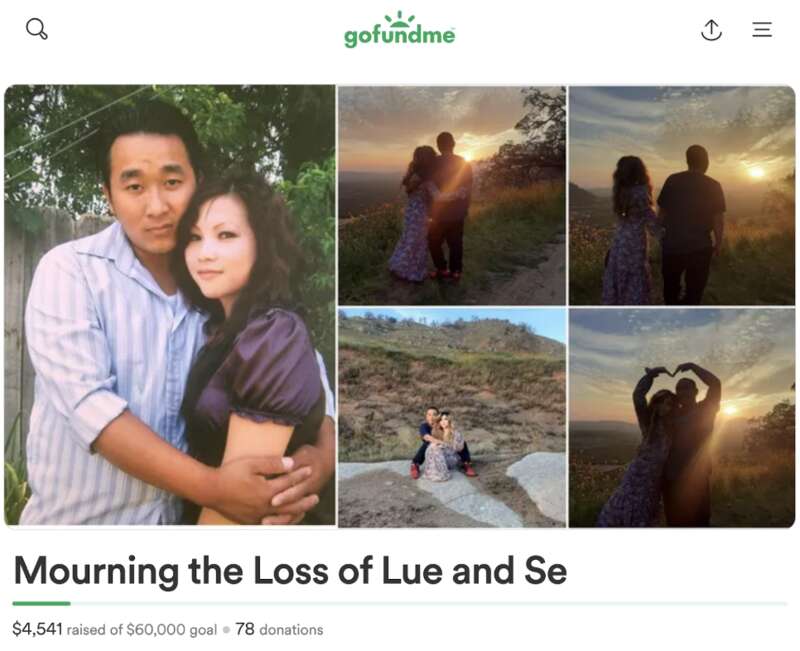Click the names Lue and Se in title

coord(474,571)
